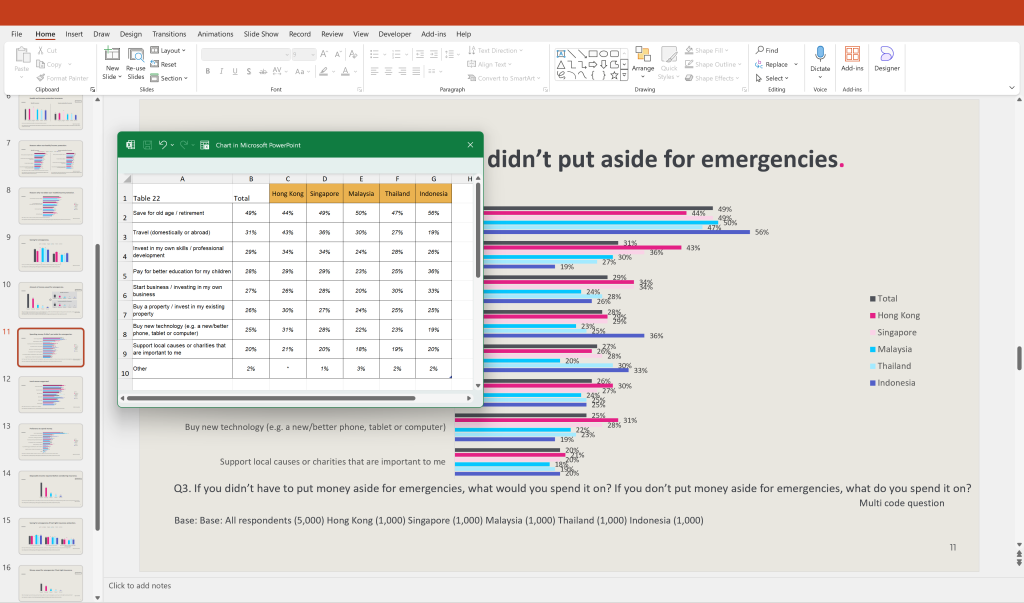
Task: Open Font dialog launcher
Action: (x=359, y=90)
